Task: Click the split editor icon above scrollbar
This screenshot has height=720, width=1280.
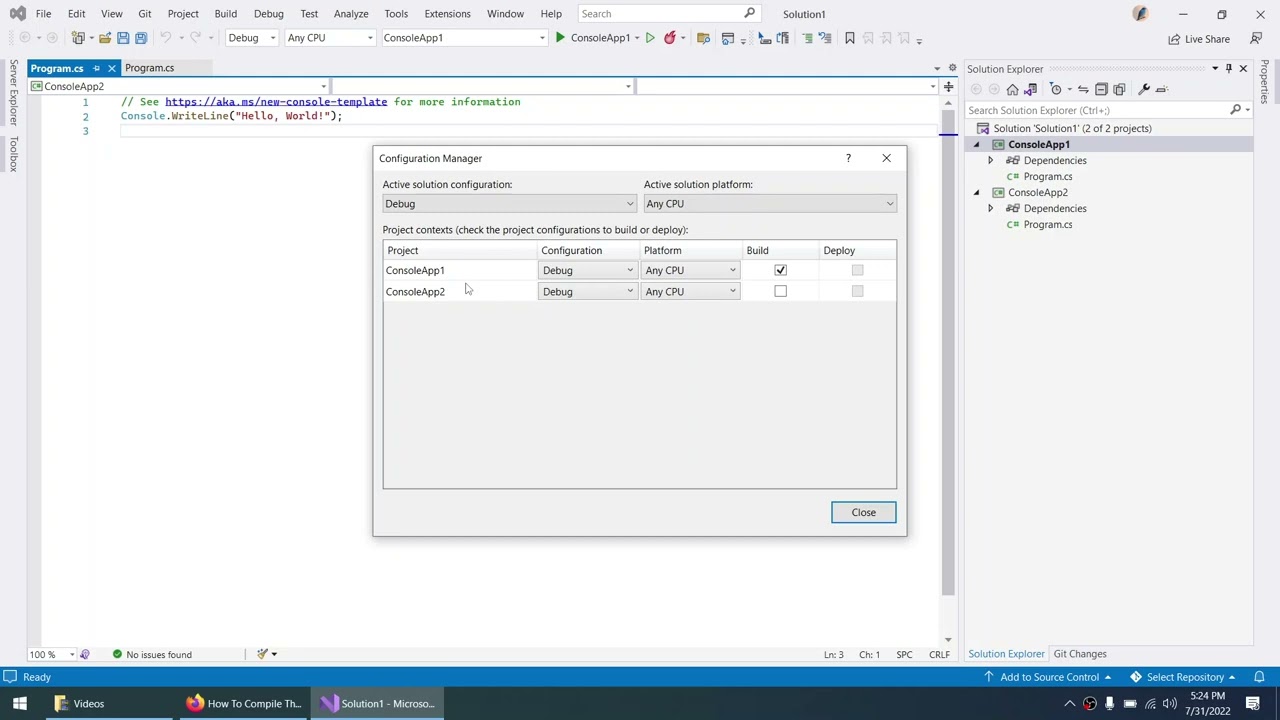Action: (x=948, y=86)
